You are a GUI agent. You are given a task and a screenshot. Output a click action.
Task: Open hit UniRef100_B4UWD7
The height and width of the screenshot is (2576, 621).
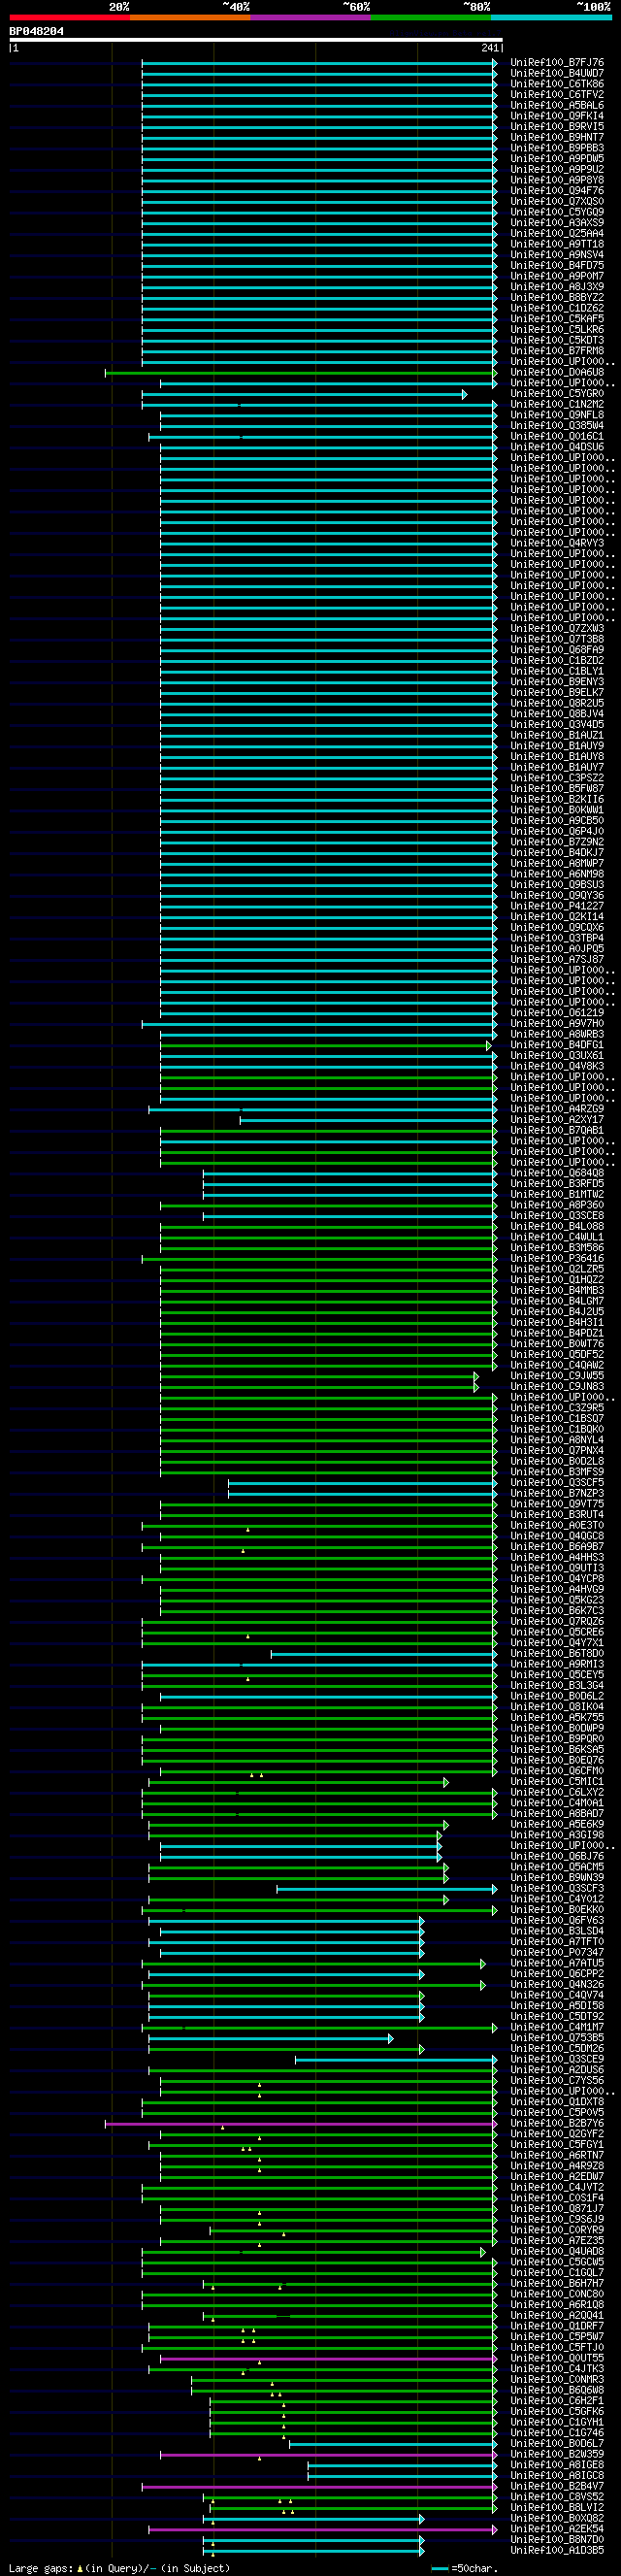[x=557, y=73]
